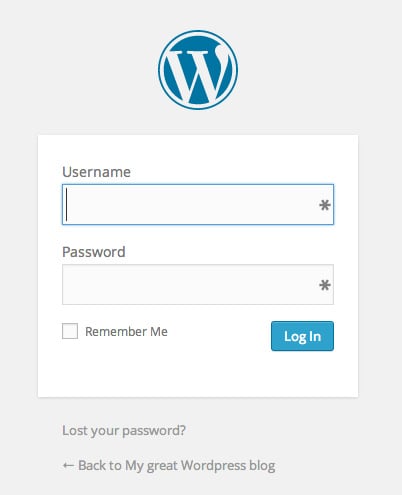Click empty space below Remember Me in form
Image resolution: width=402 pixels, height=495 pixels.
pyautogui.click(x=150, y=370)
